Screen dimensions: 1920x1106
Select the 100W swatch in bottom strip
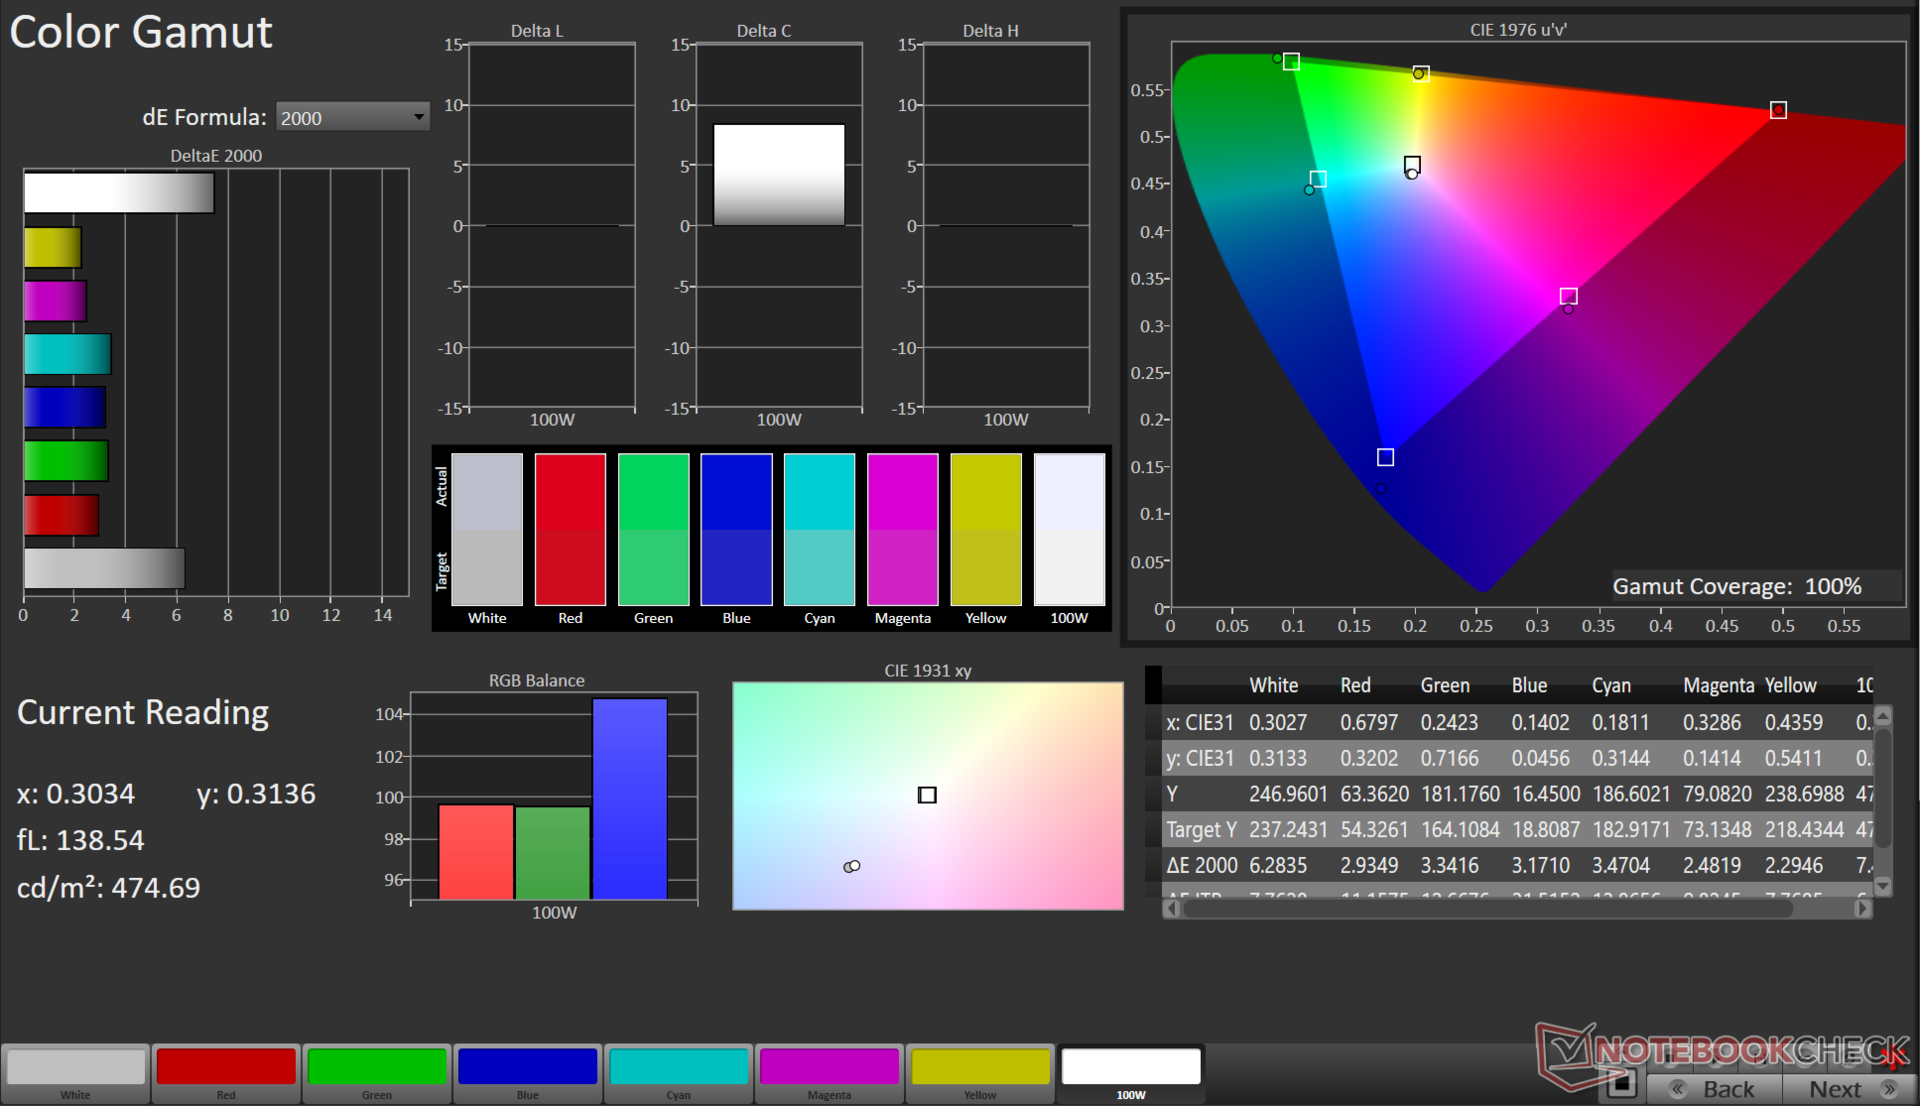[x=1131, y=1068]
